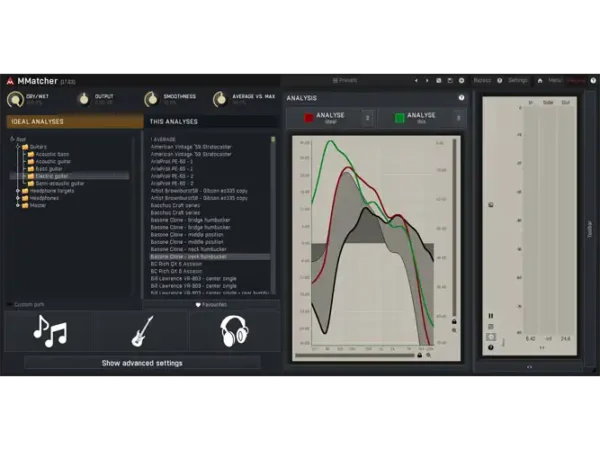
Task: Click graph horizontal axis lock icon
Action: 420,355
